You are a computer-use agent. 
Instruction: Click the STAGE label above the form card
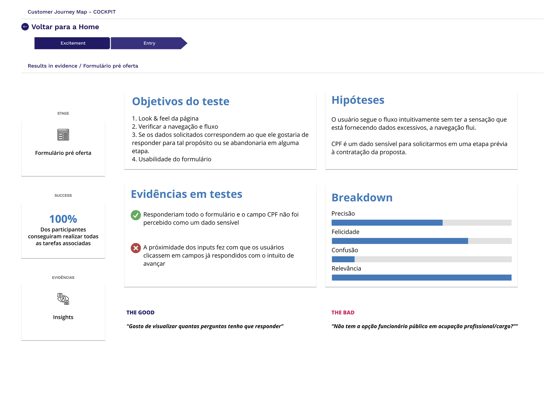[x=63, y=113]
